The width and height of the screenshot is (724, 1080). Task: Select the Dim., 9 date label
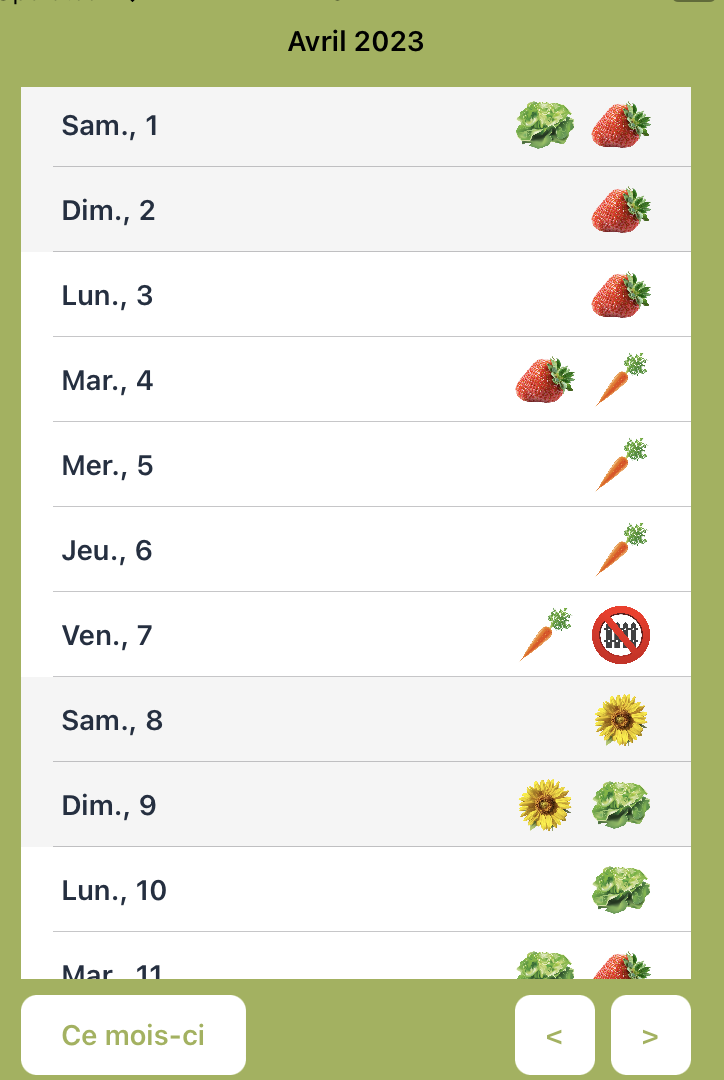109,805
